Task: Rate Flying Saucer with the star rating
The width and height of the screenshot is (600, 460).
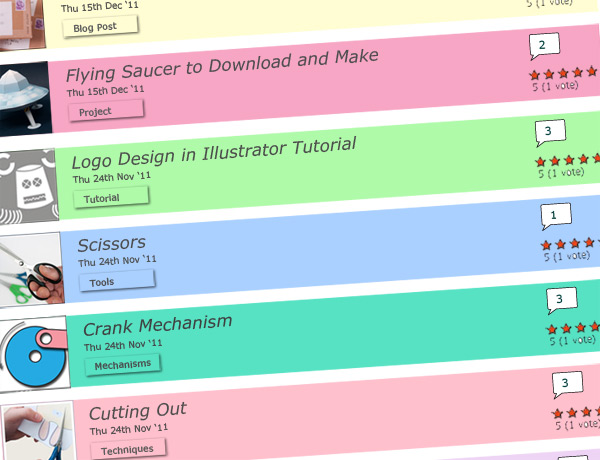Action: point(563,73)
